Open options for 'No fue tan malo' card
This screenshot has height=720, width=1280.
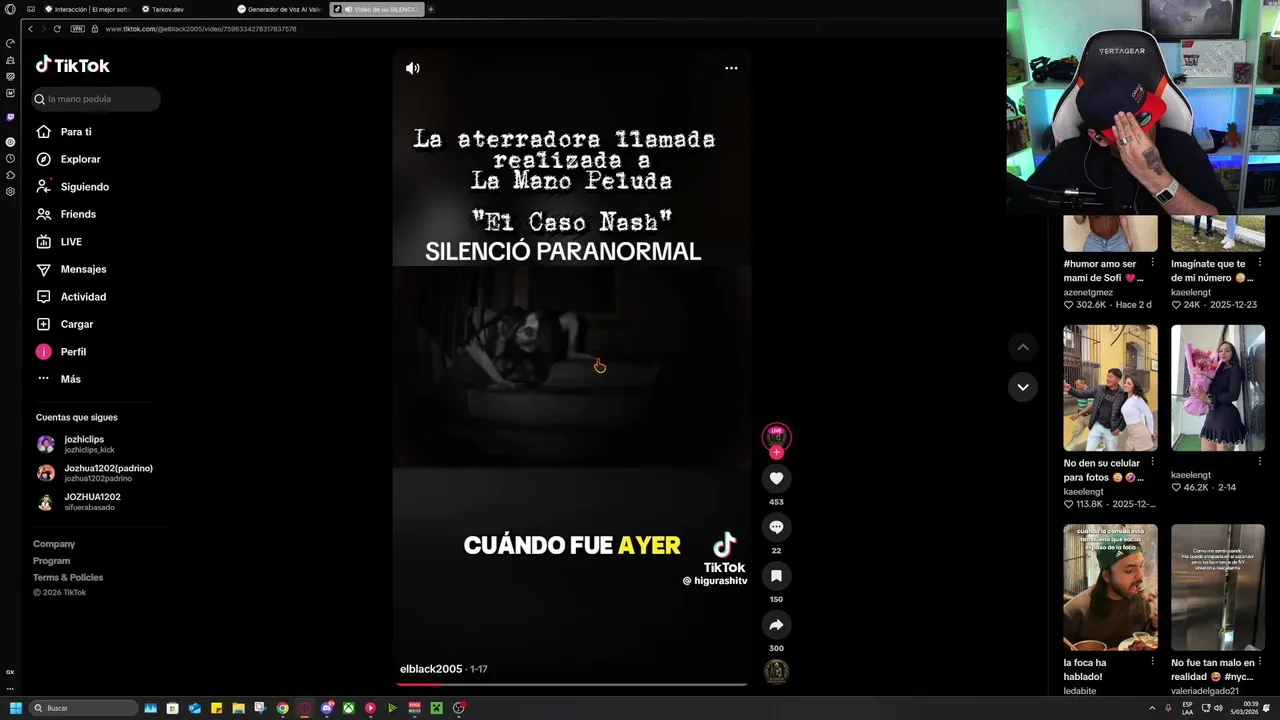point(1259,662)
